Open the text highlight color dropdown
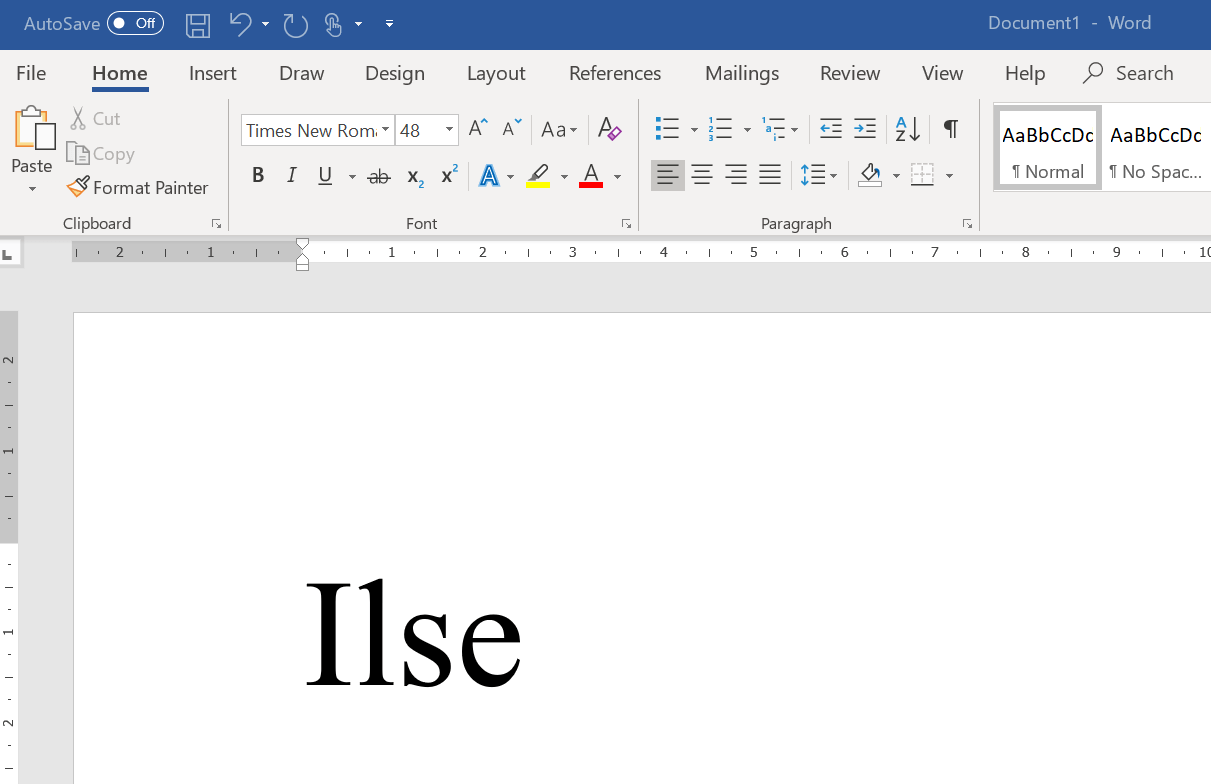The image size is (1211, 784). [x=564, y=175]
